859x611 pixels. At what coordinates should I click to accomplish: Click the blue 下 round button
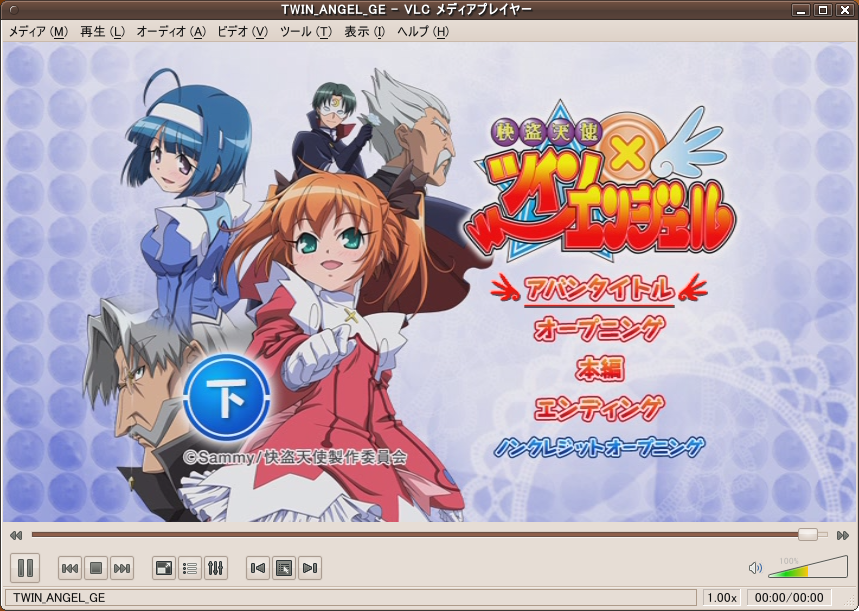click(226, 397)
